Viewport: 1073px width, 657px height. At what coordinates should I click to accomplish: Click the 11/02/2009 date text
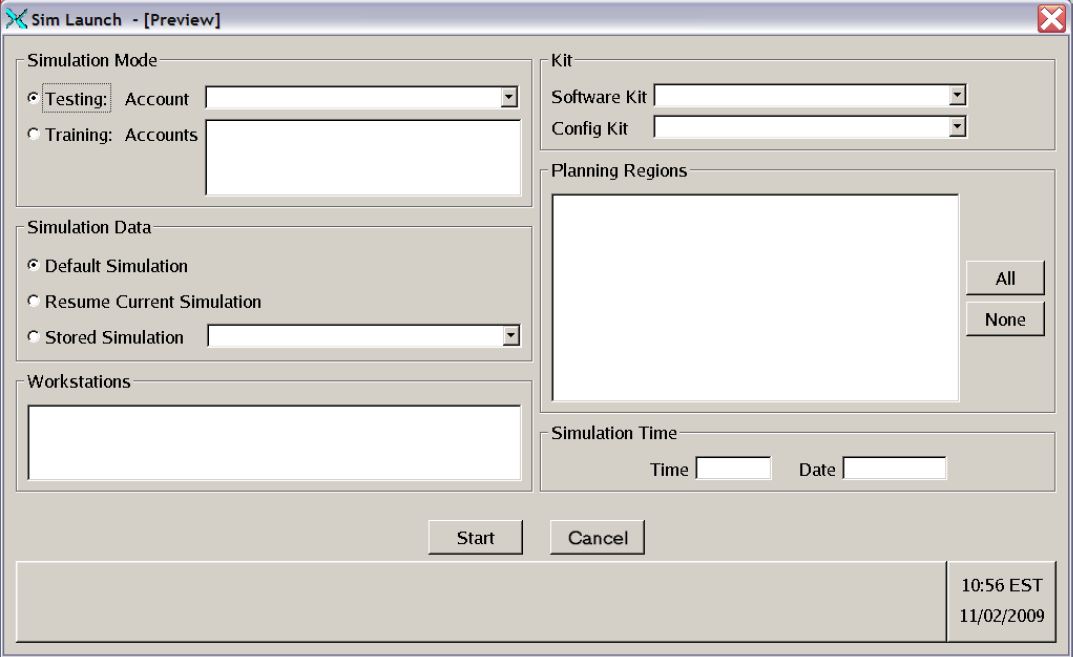[x=1002, y=615]
